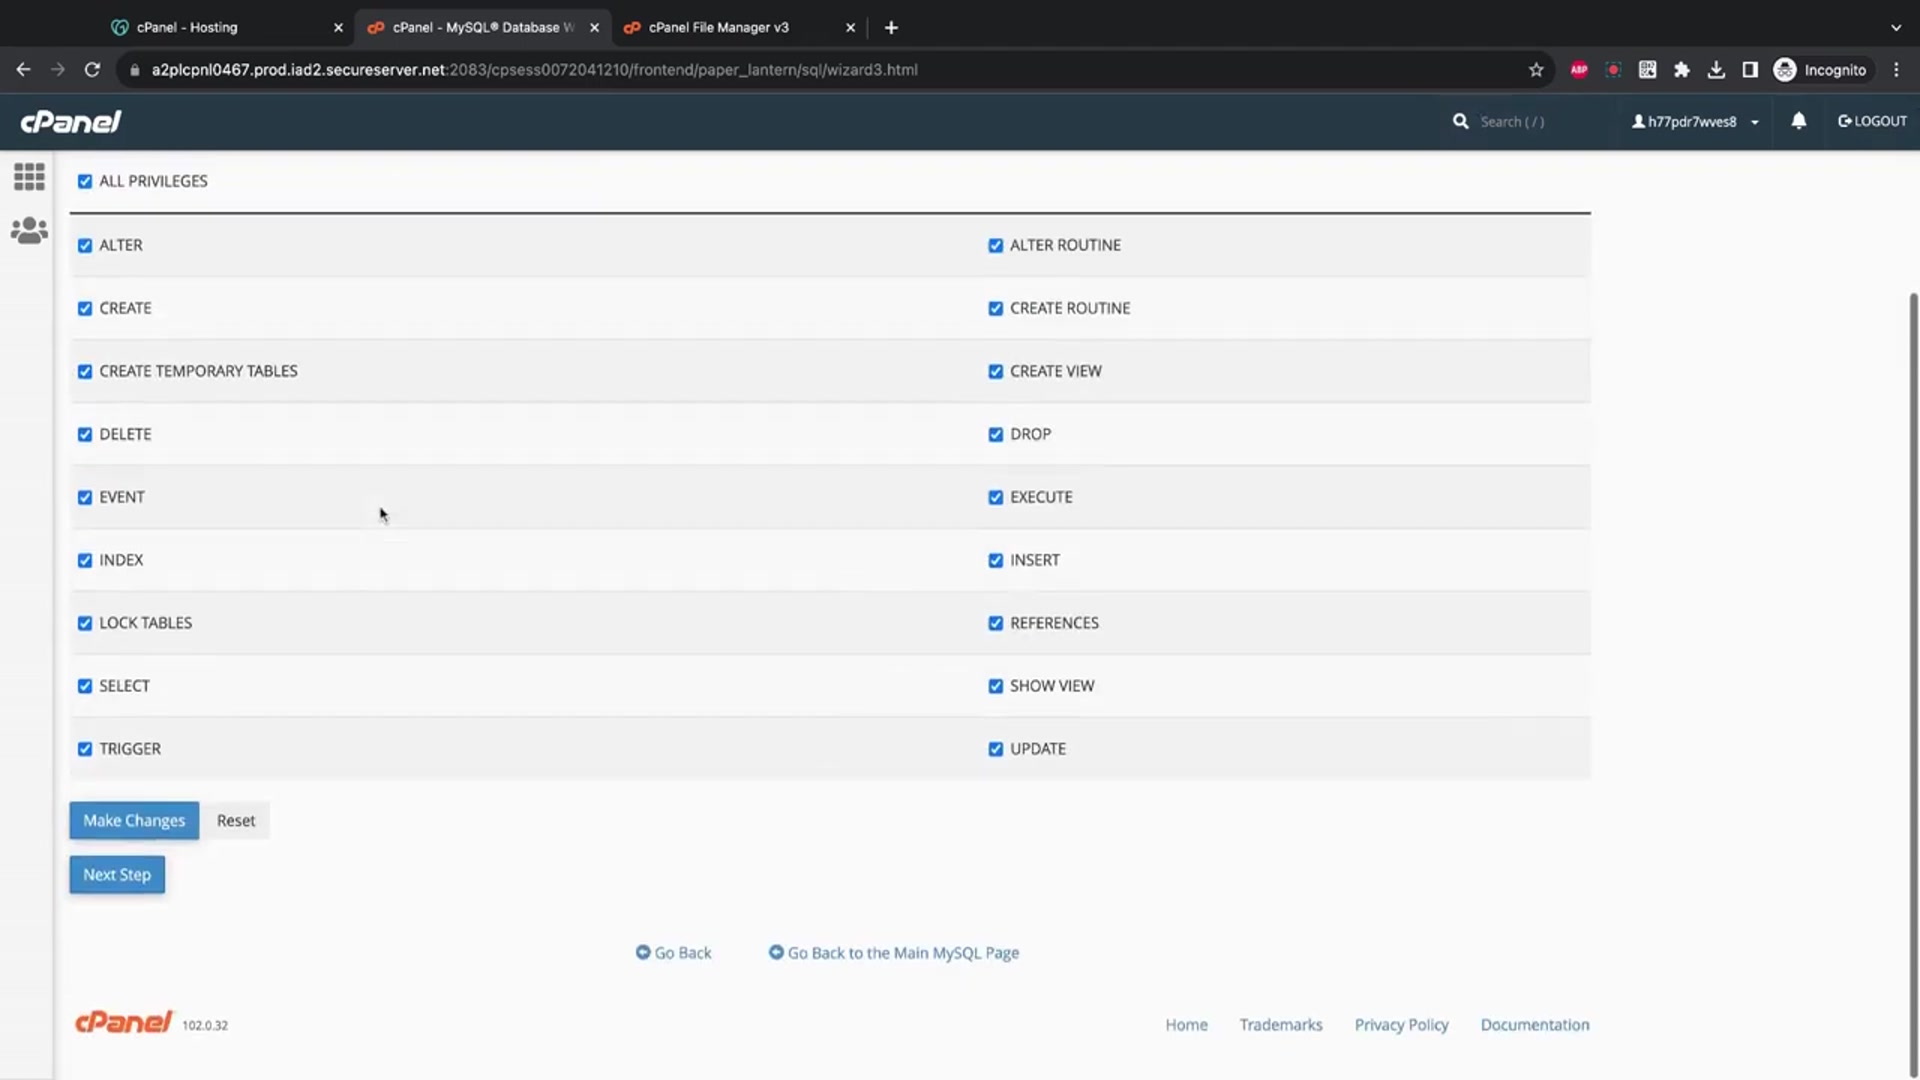Toggle the CREATE ROUTINE checkbox

996,309
